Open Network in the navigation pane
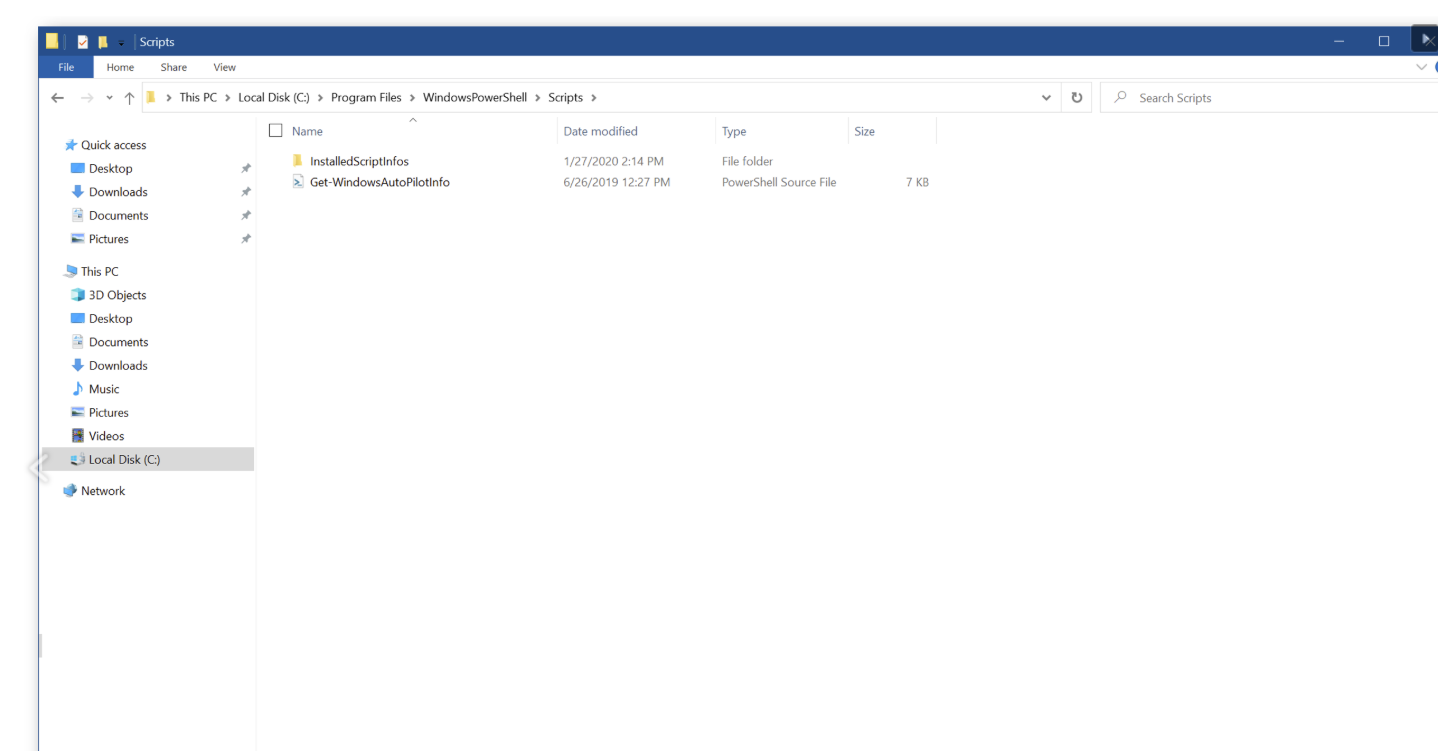This screenshot has width=1438, height=751. click(102, 491)
